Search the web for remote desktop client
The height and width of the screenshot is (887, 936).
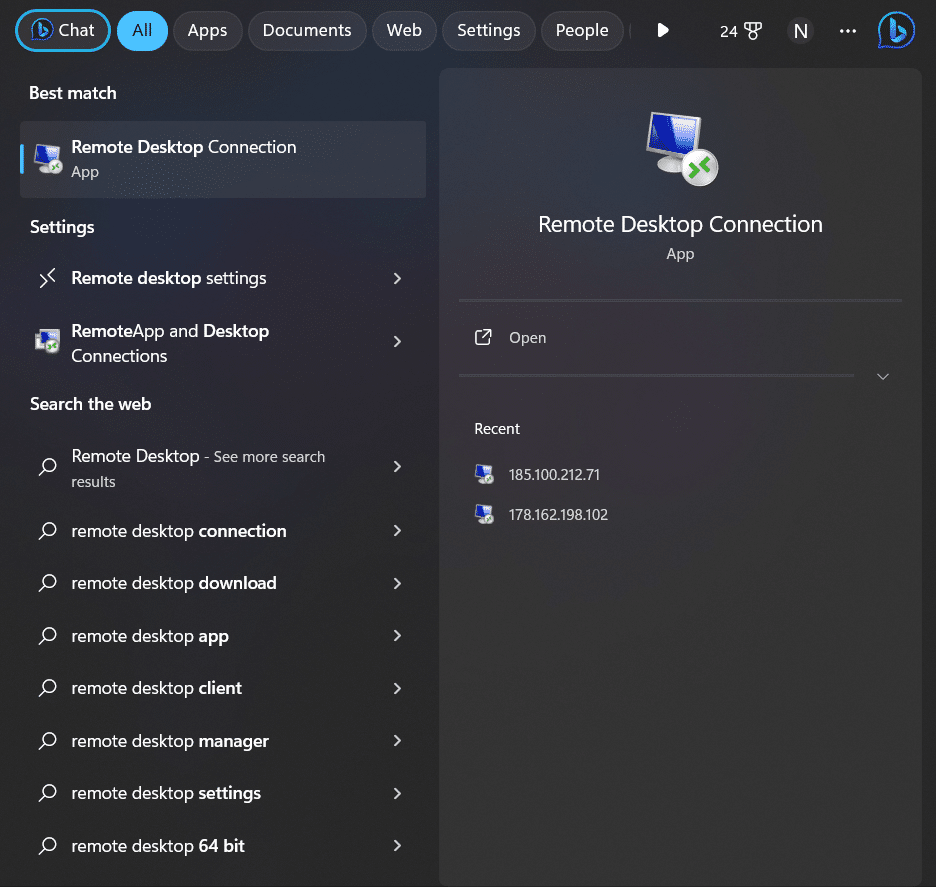pyautogui.click(x=223, y=688)
